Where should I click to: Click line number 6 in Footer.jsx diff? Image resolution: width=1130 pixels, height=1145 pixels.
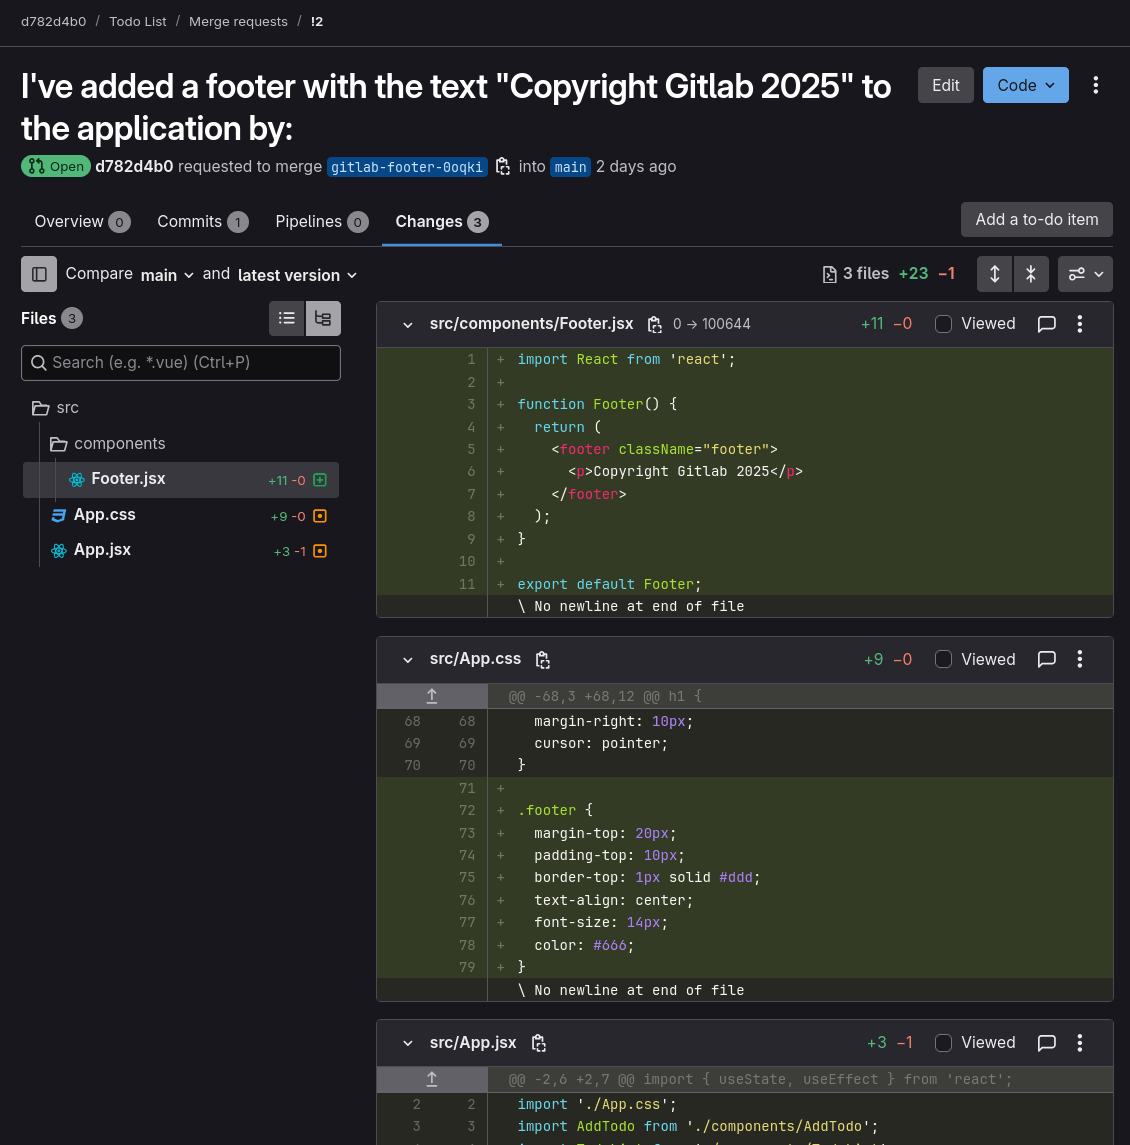(x=471, y=472)
